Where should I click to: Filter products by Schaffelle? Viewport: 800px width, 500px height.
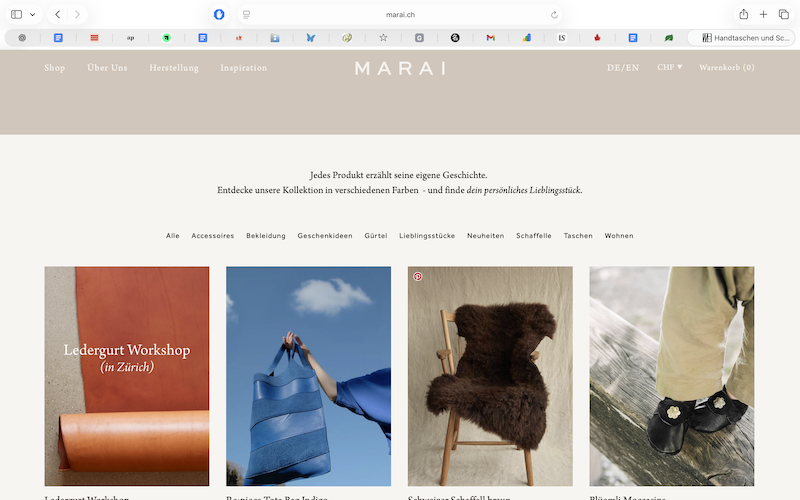pos(534,236)
